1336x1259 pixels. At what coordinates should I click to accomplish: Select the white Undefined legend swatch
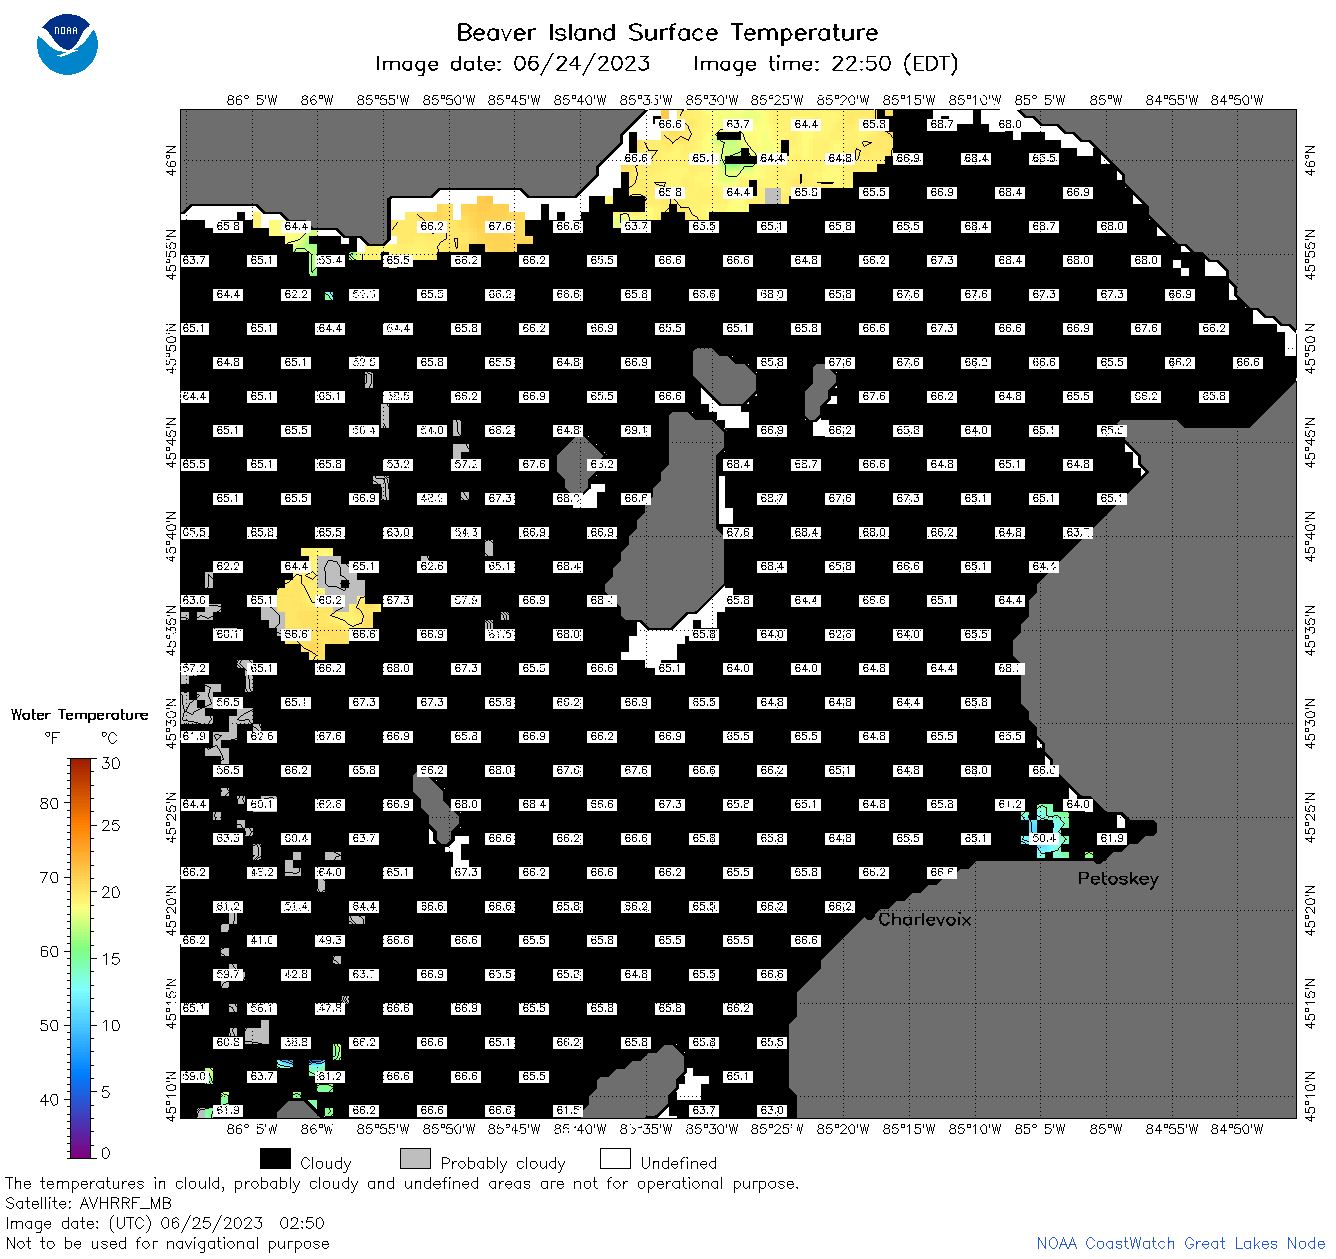(615, 1158)
